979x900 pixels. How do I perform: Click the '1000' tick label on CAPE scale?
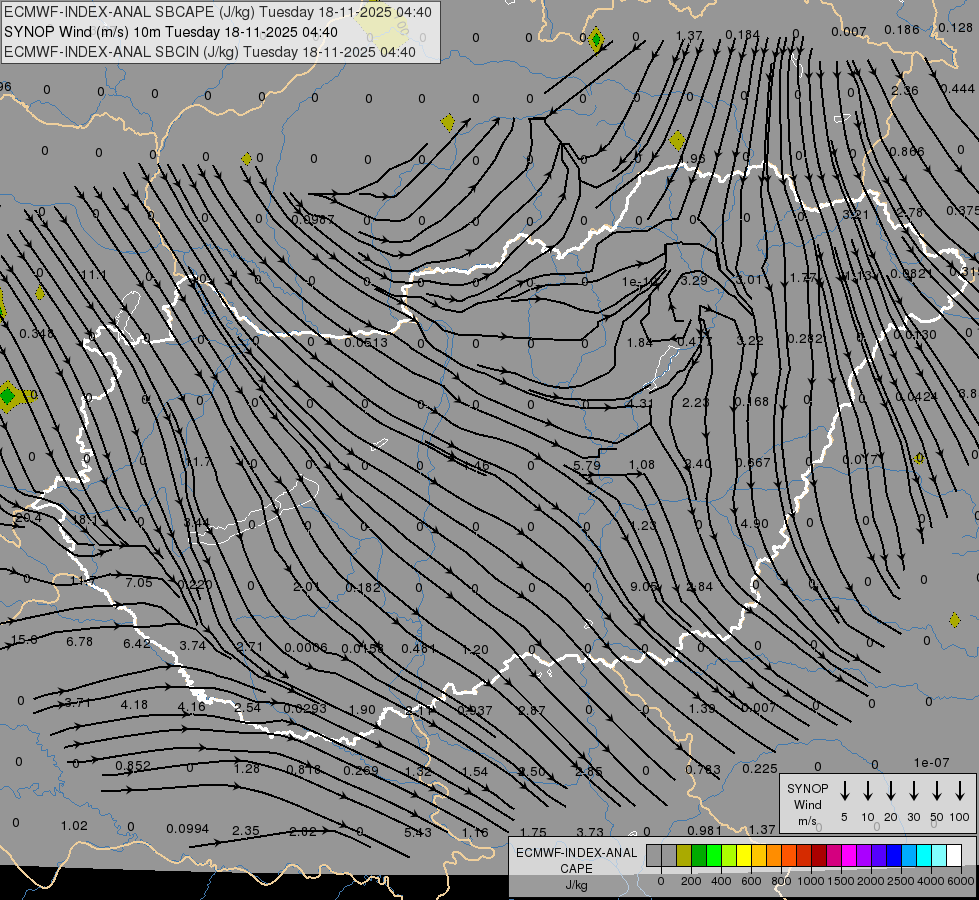coord(811,881)
